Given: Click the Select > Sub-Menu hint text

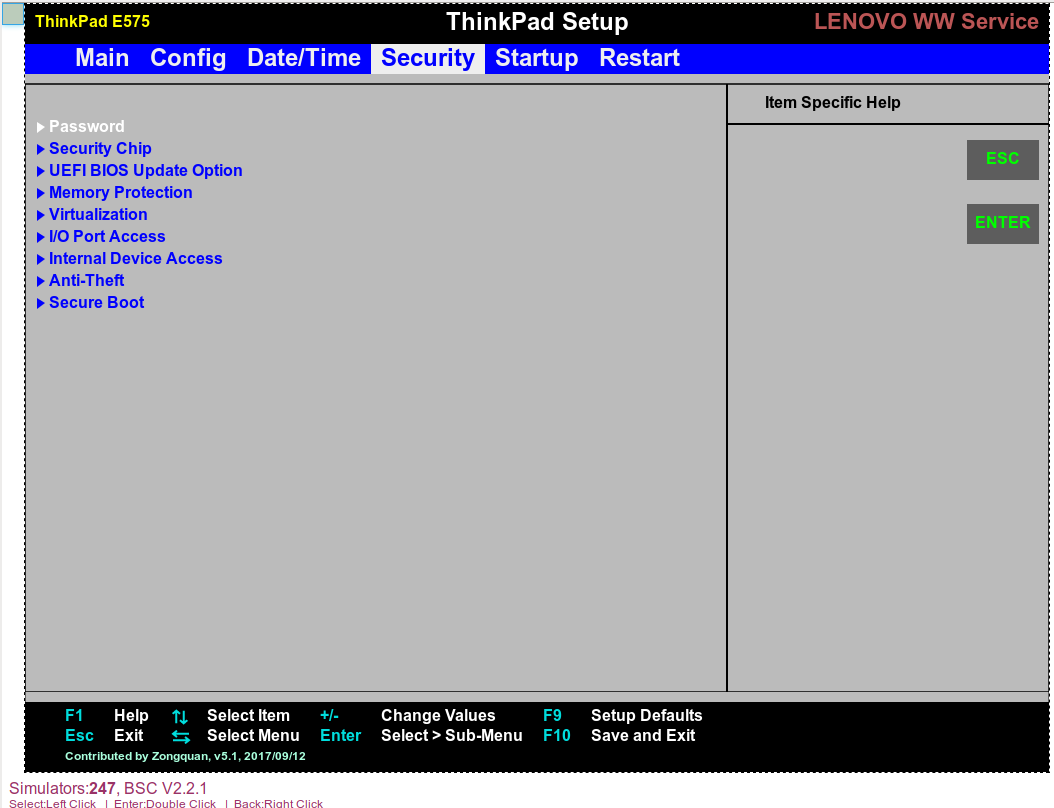Looking at the screenshot, I should (452, 735).
